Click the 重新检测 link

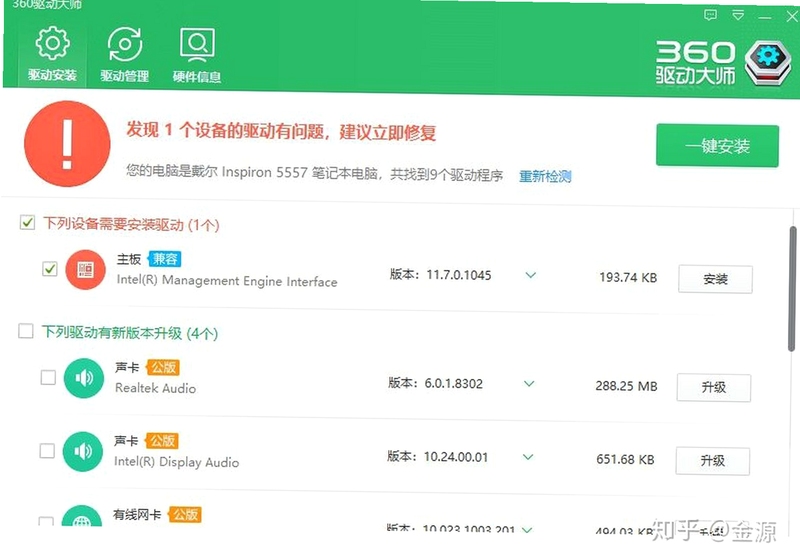coord(545,176)
